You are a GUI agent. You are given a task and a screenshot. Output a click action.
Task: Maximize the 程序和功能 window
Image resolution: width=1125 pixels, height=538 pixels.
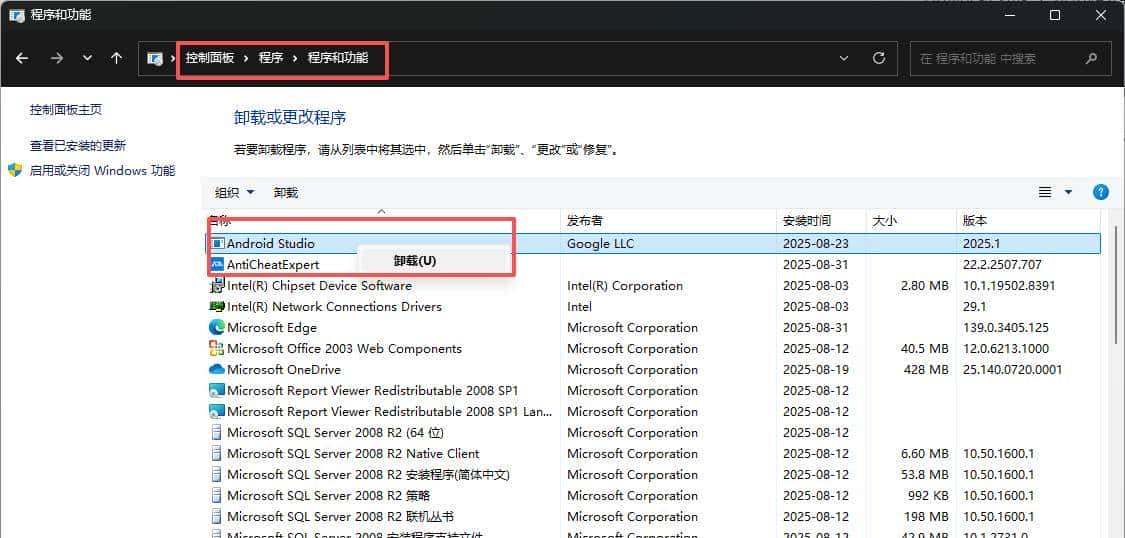coord(1055,14)
